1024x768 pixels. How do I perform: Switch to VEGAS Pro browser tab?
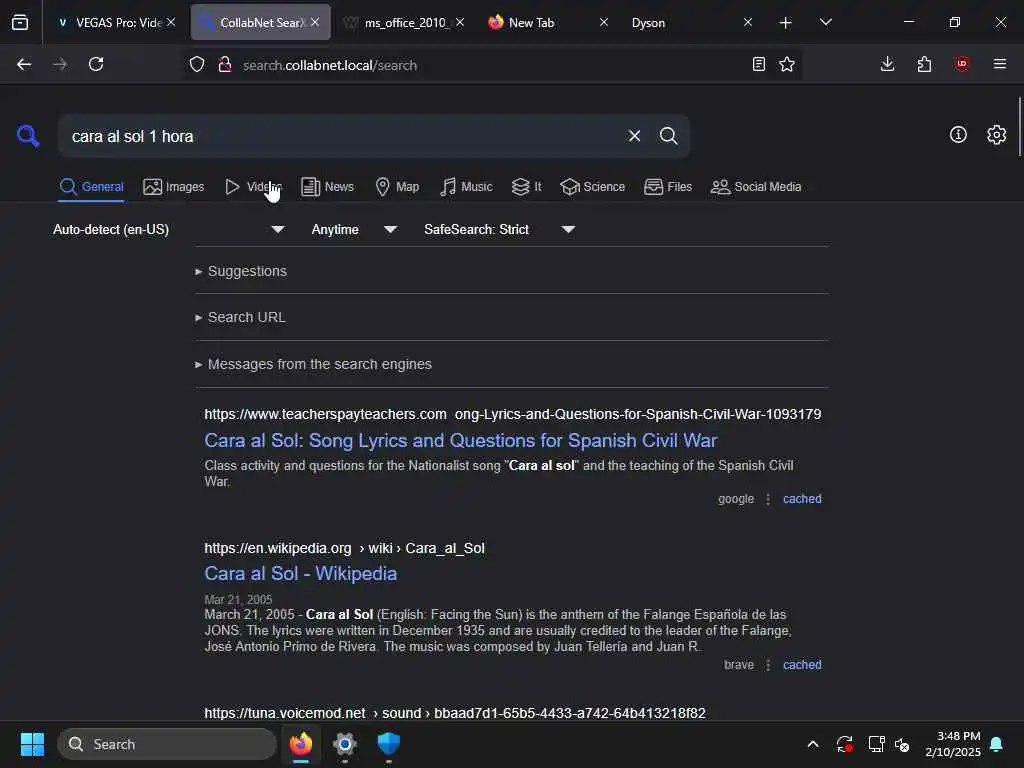click(x=116, y=22)
